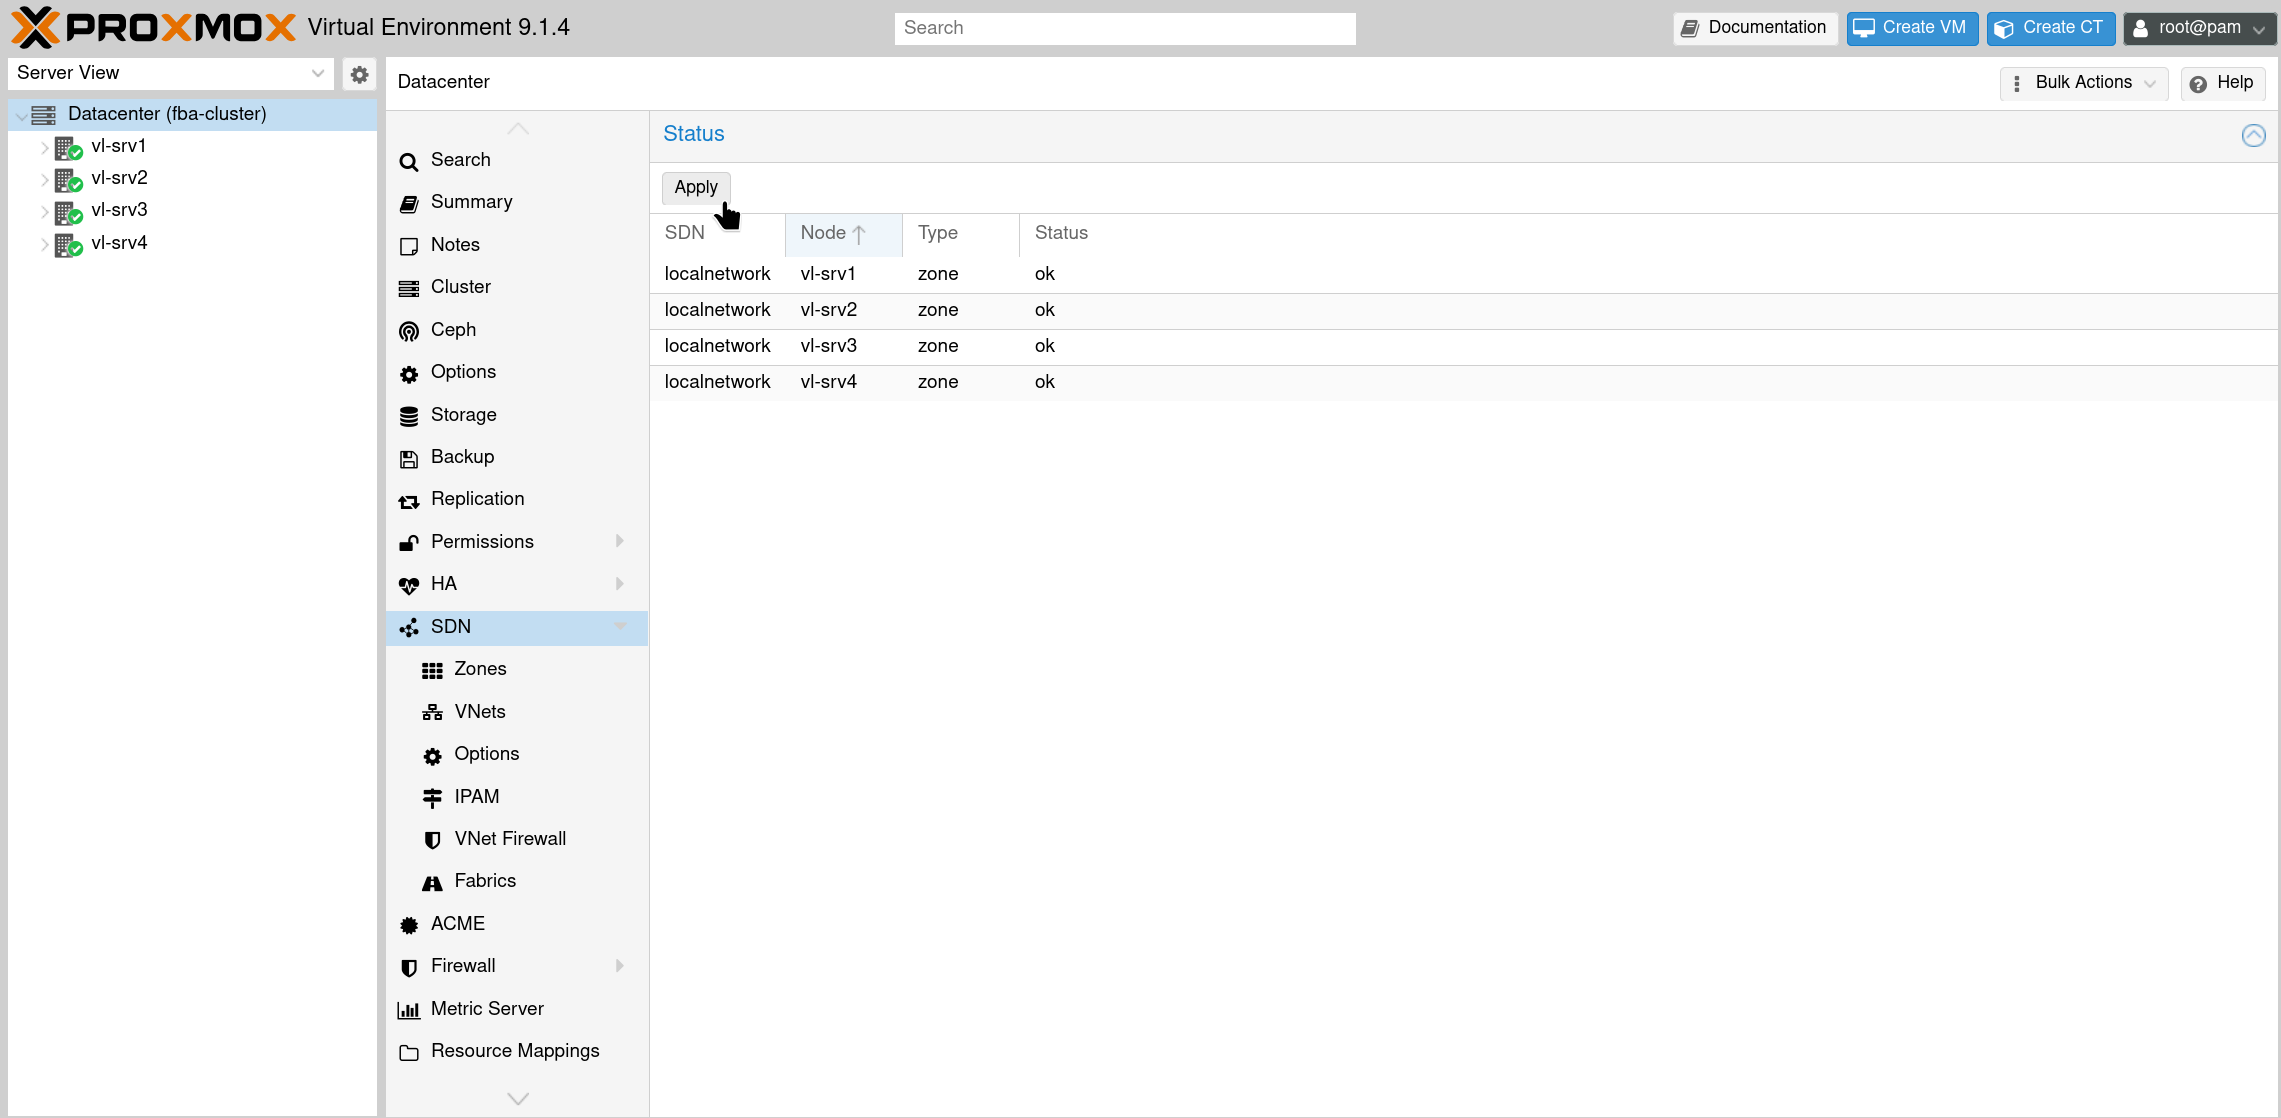Screen dimensions: 2281x1118
Task: Click the VNet Firewall shield icon
Action: [432, 840]
